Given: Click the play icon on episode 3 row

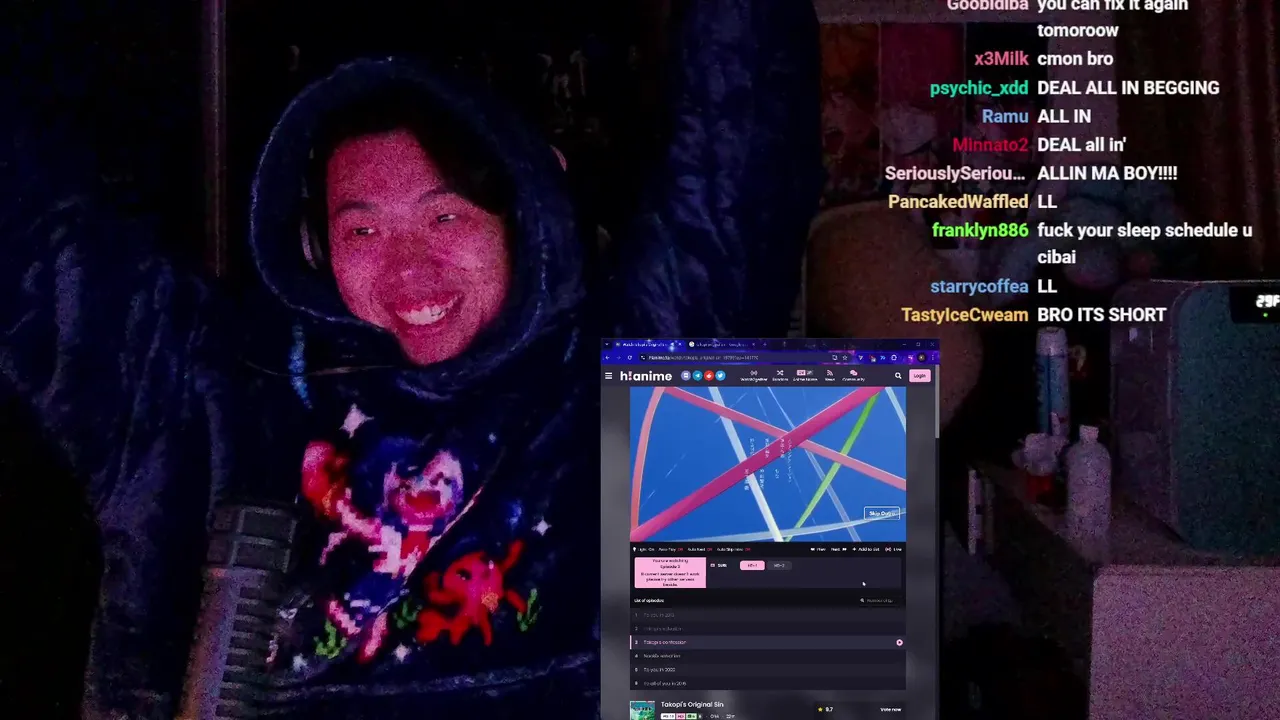Looking at the screenshot, I should click(899, 642).
